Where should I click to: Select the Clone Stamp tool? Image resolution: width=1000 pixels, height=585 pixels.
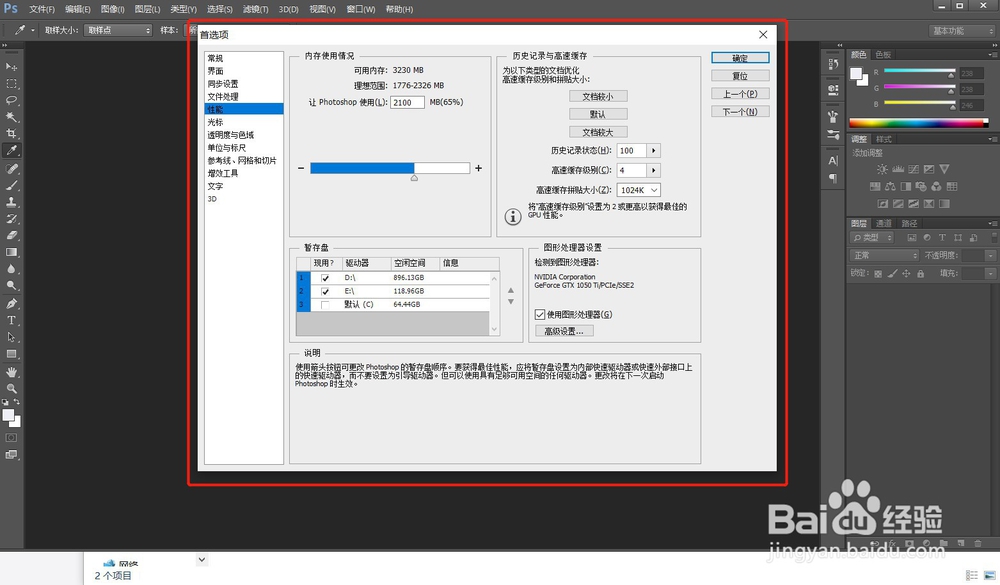click(11, 202)
